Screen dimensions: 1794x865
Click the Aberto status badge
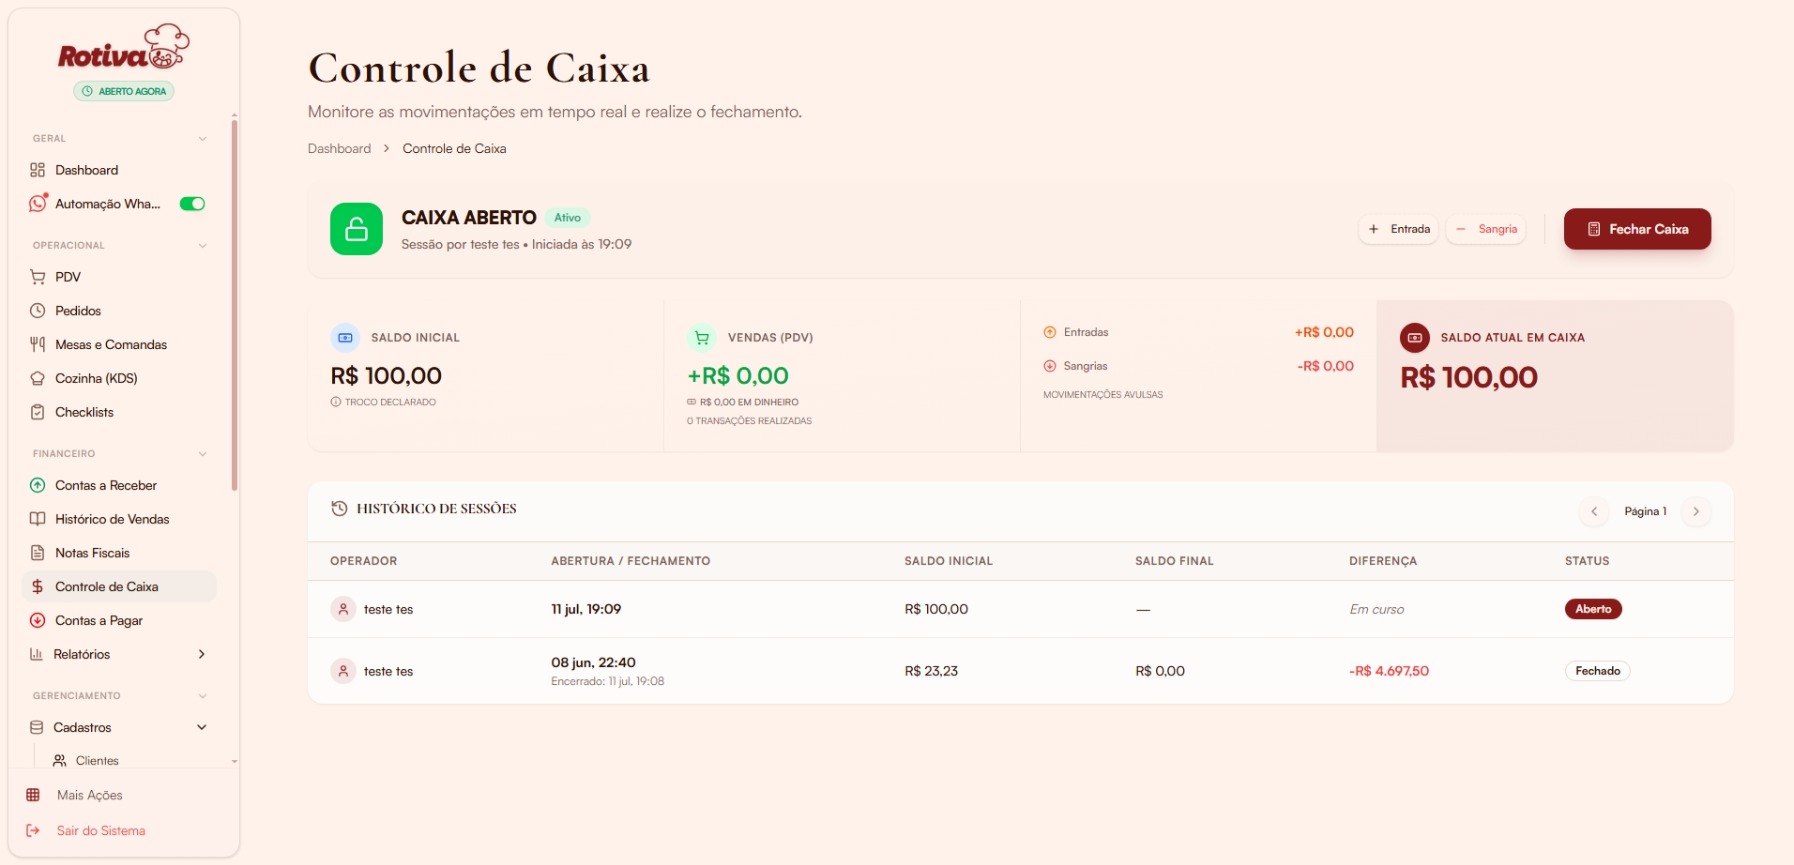(x=1593, y=609)
